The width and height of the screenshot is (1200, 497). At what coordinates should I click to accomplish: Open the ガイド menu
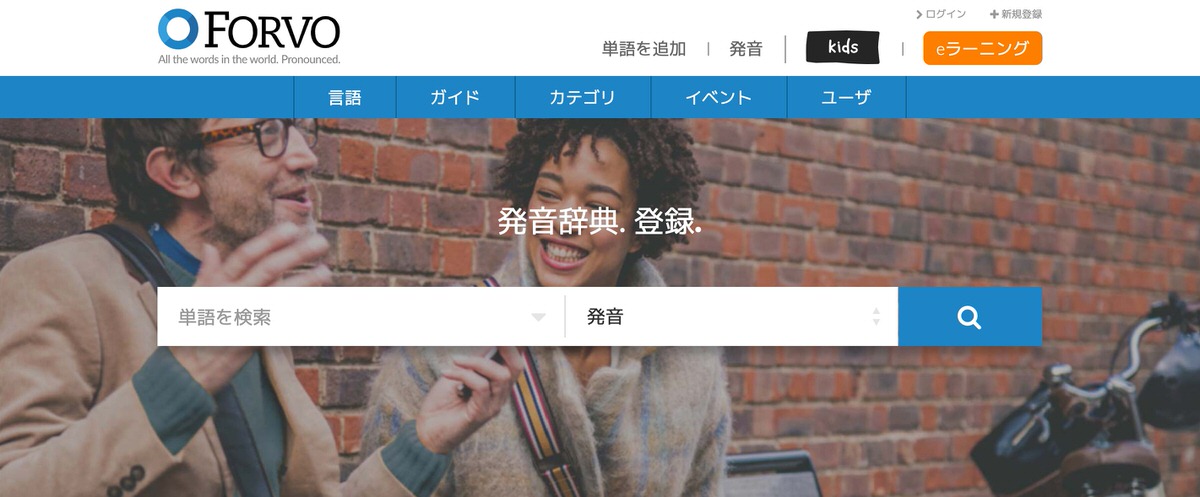click(x=456, y=97)
